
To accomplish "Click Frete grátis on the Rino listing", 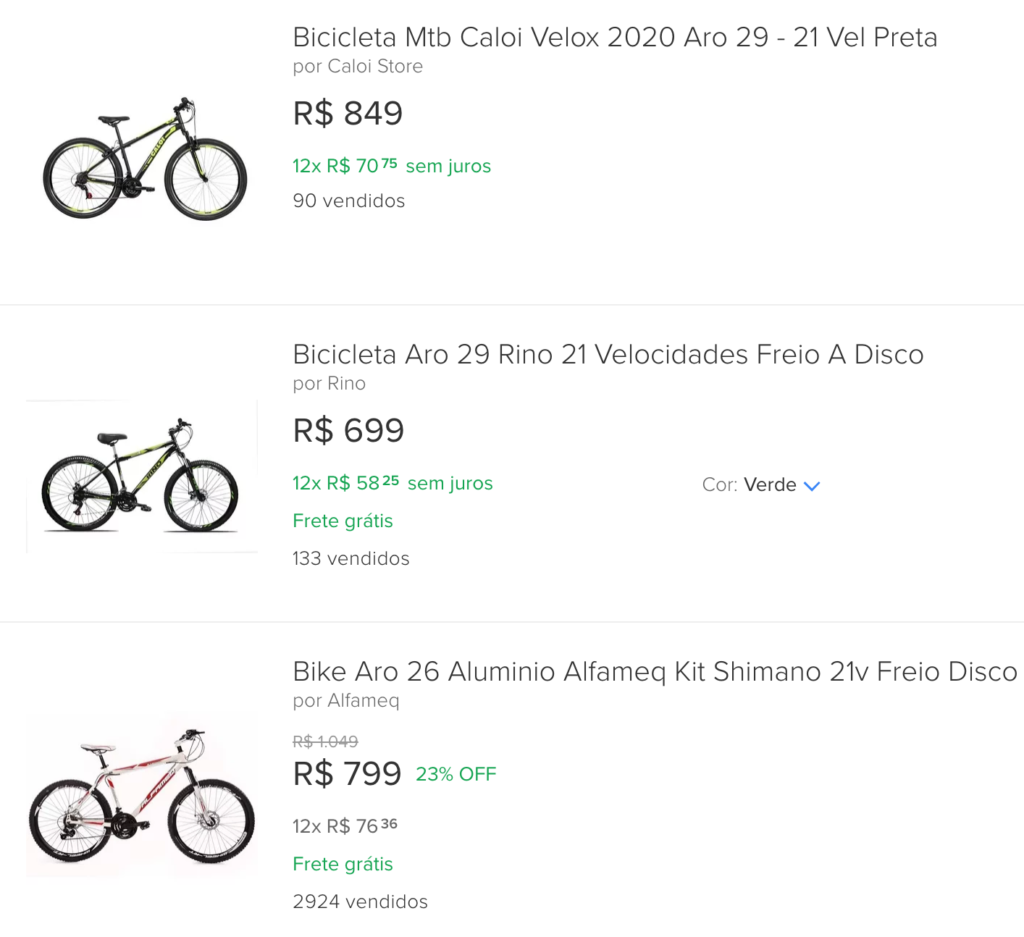I will tap(342, 521).
